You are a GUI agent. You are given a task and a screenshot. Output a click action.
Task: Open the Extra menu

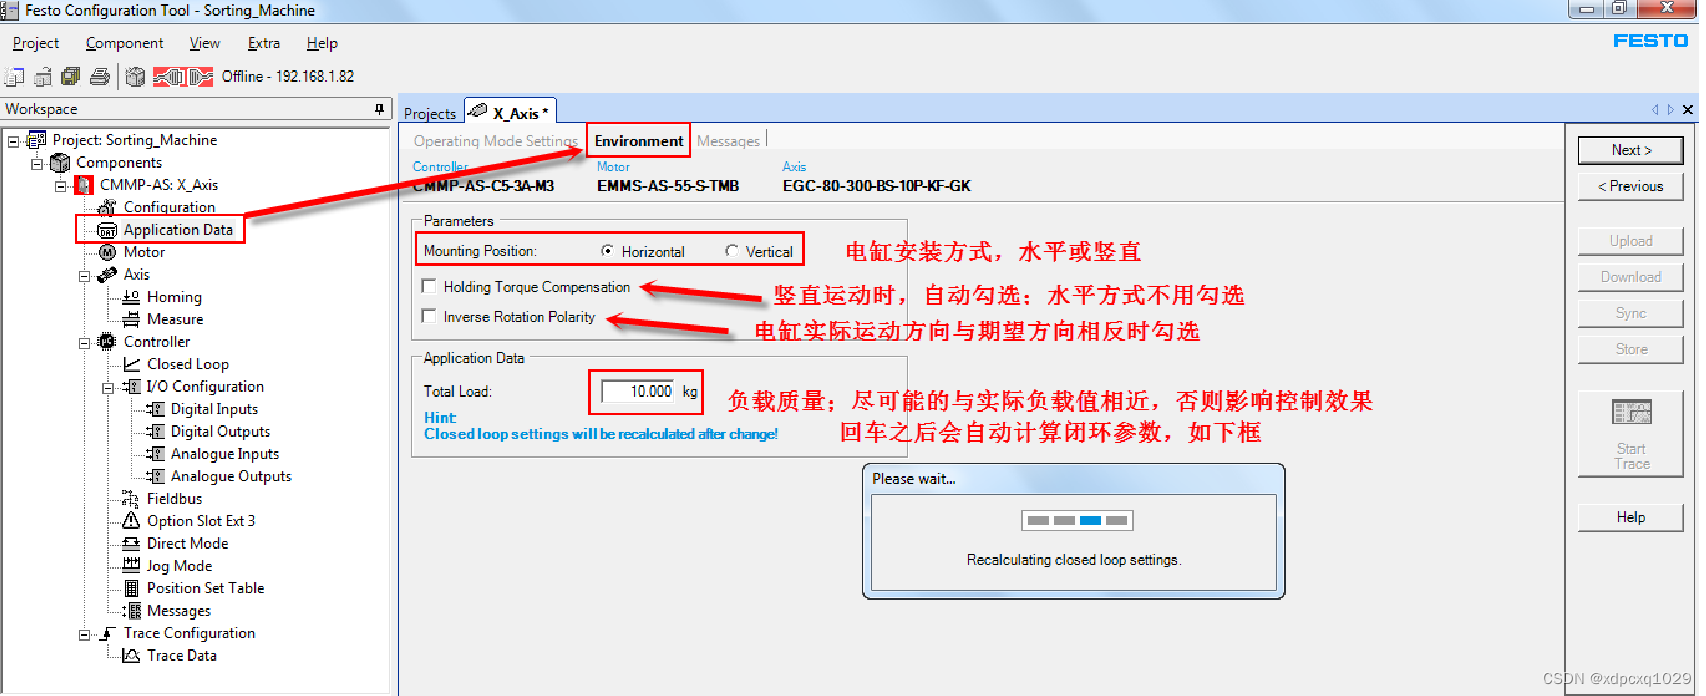[x=264, y=43]
